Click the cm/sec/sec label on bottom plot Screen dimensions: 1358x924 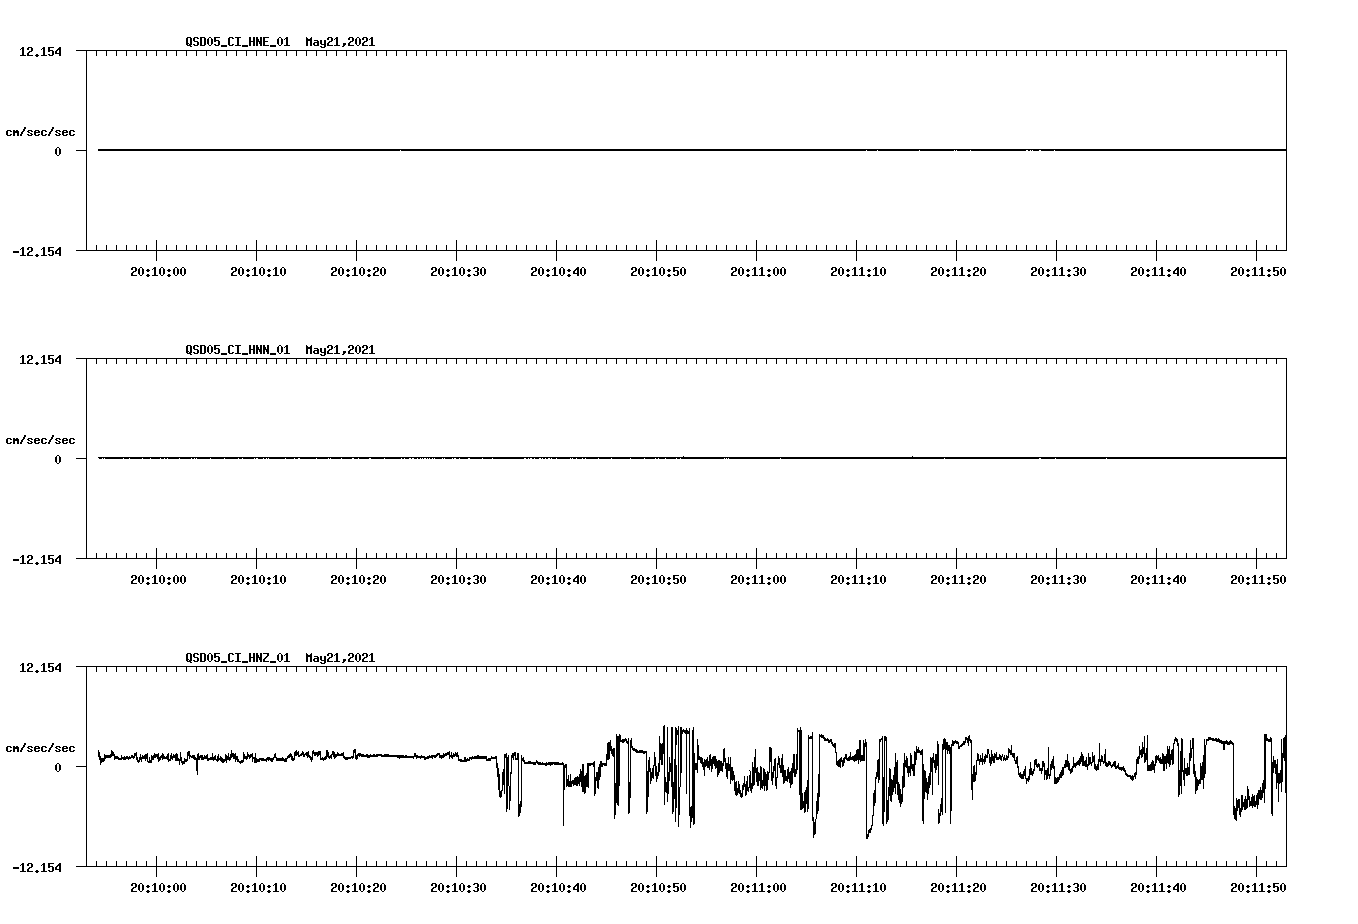click(x=39, y=746)
